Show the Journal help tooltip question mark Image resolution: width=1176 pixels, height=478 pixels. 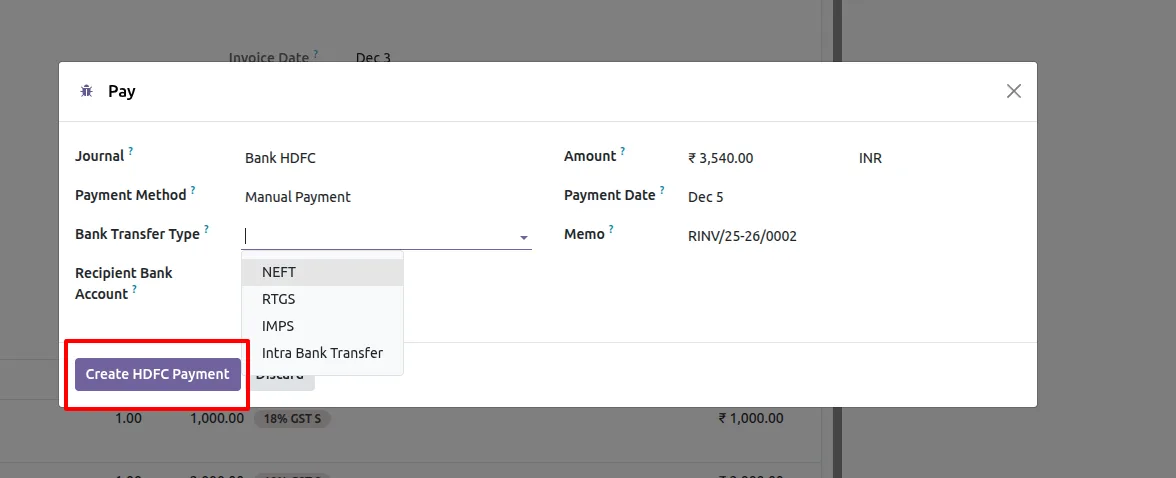pos(130,151)
